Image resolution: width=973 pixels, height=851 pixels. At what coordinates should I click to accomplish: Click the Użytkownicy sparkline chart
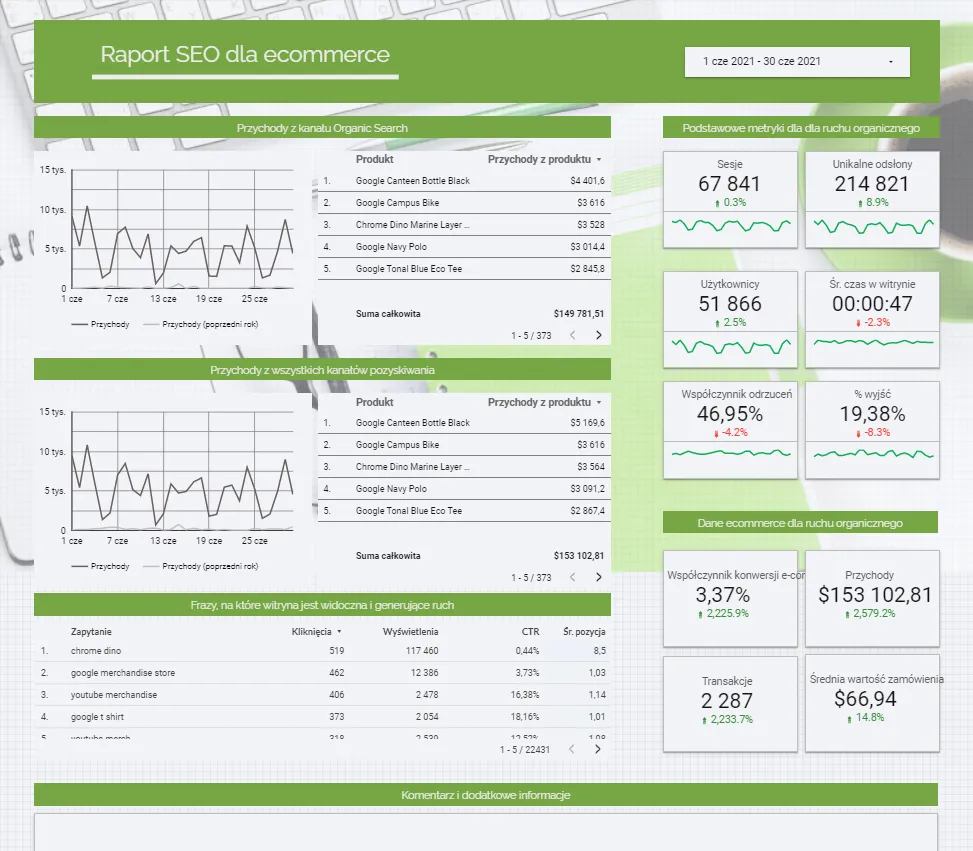[x=730, y=346]
